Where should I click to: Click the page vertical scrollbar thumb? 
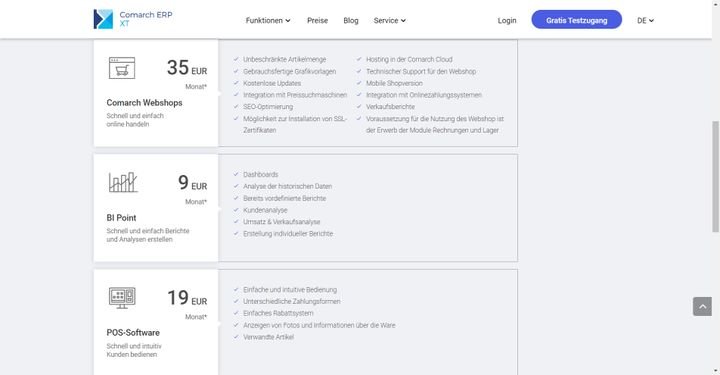tap(715, 177)
